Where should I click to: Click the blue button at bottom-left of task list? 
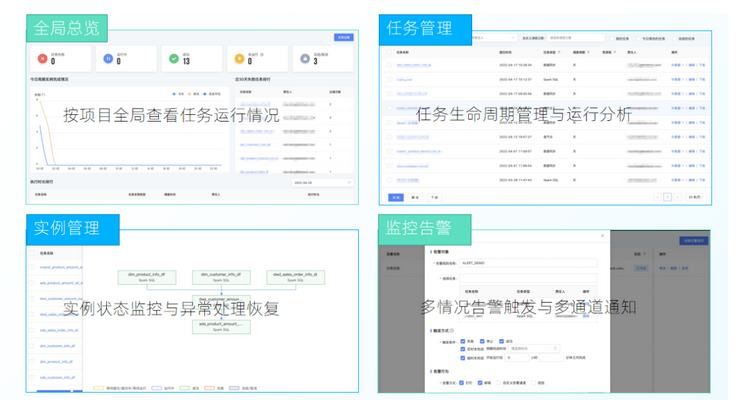(x=395, y=197)
